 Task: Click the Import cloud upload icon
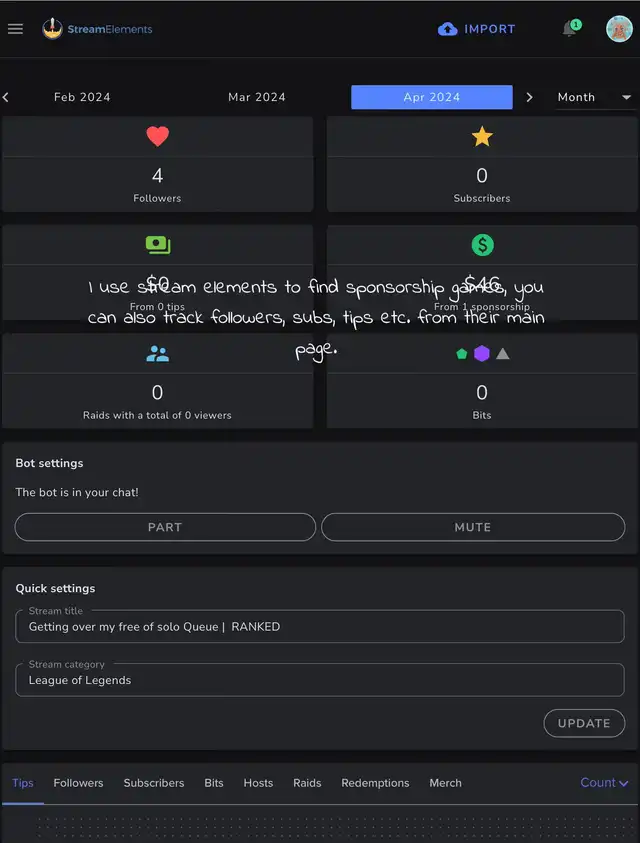[447, 29]
